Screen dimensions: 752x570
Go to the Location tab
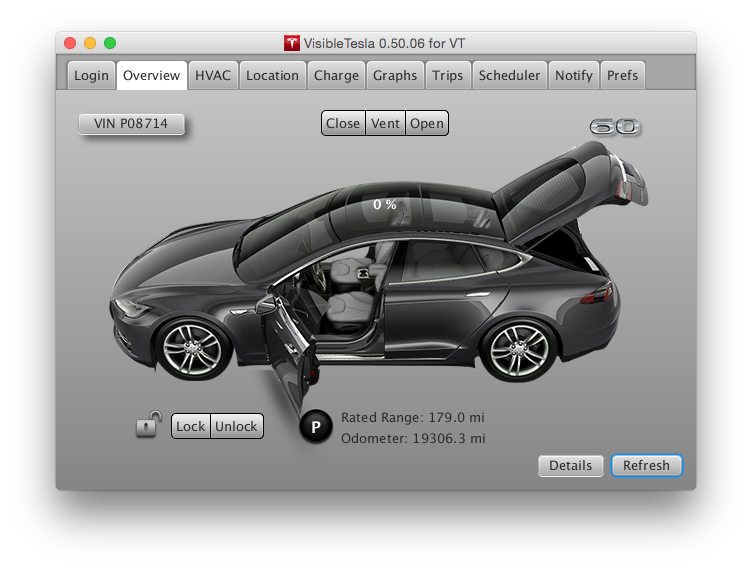click(272, 75)
